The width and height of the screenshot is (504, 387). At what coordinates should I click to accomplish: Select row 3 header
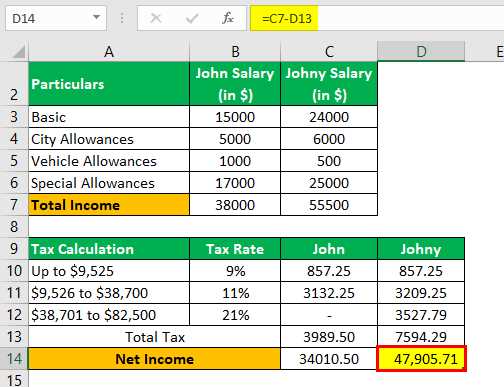point(14,117)
